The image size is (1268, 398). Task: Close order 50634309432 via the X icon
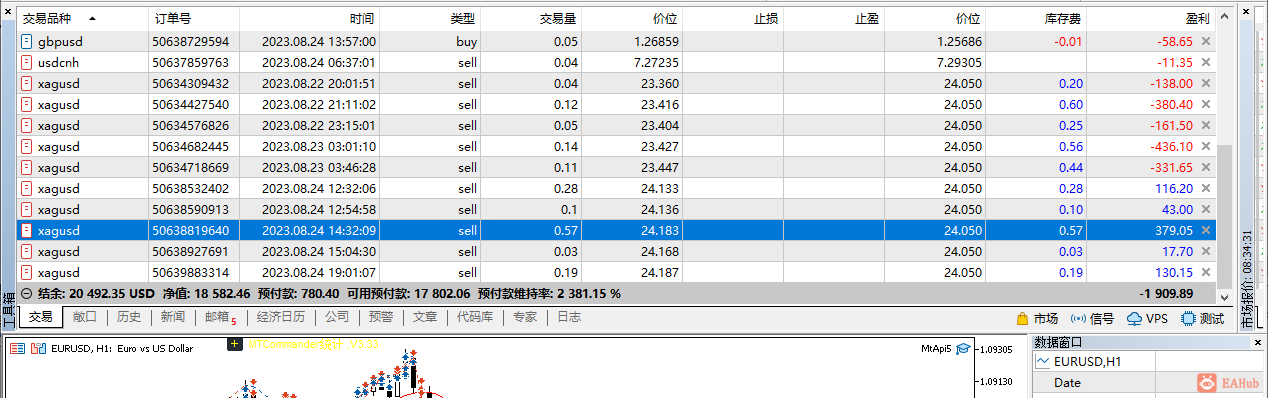coord(1205,83)
